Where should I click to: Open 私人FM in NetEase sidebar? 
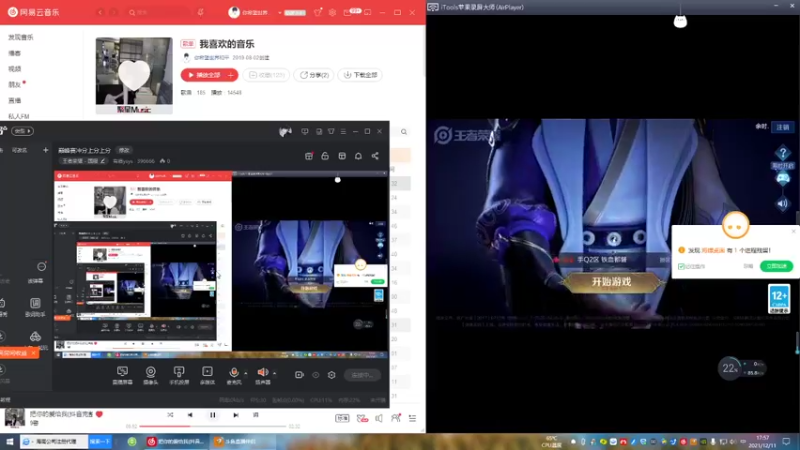tap(19, 116)
